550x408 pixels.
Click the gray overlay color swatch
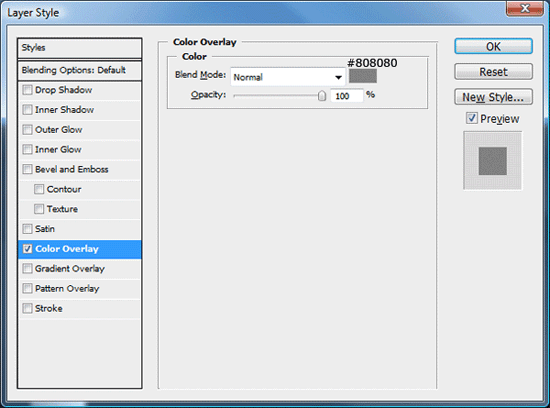[x=363, y=76]
